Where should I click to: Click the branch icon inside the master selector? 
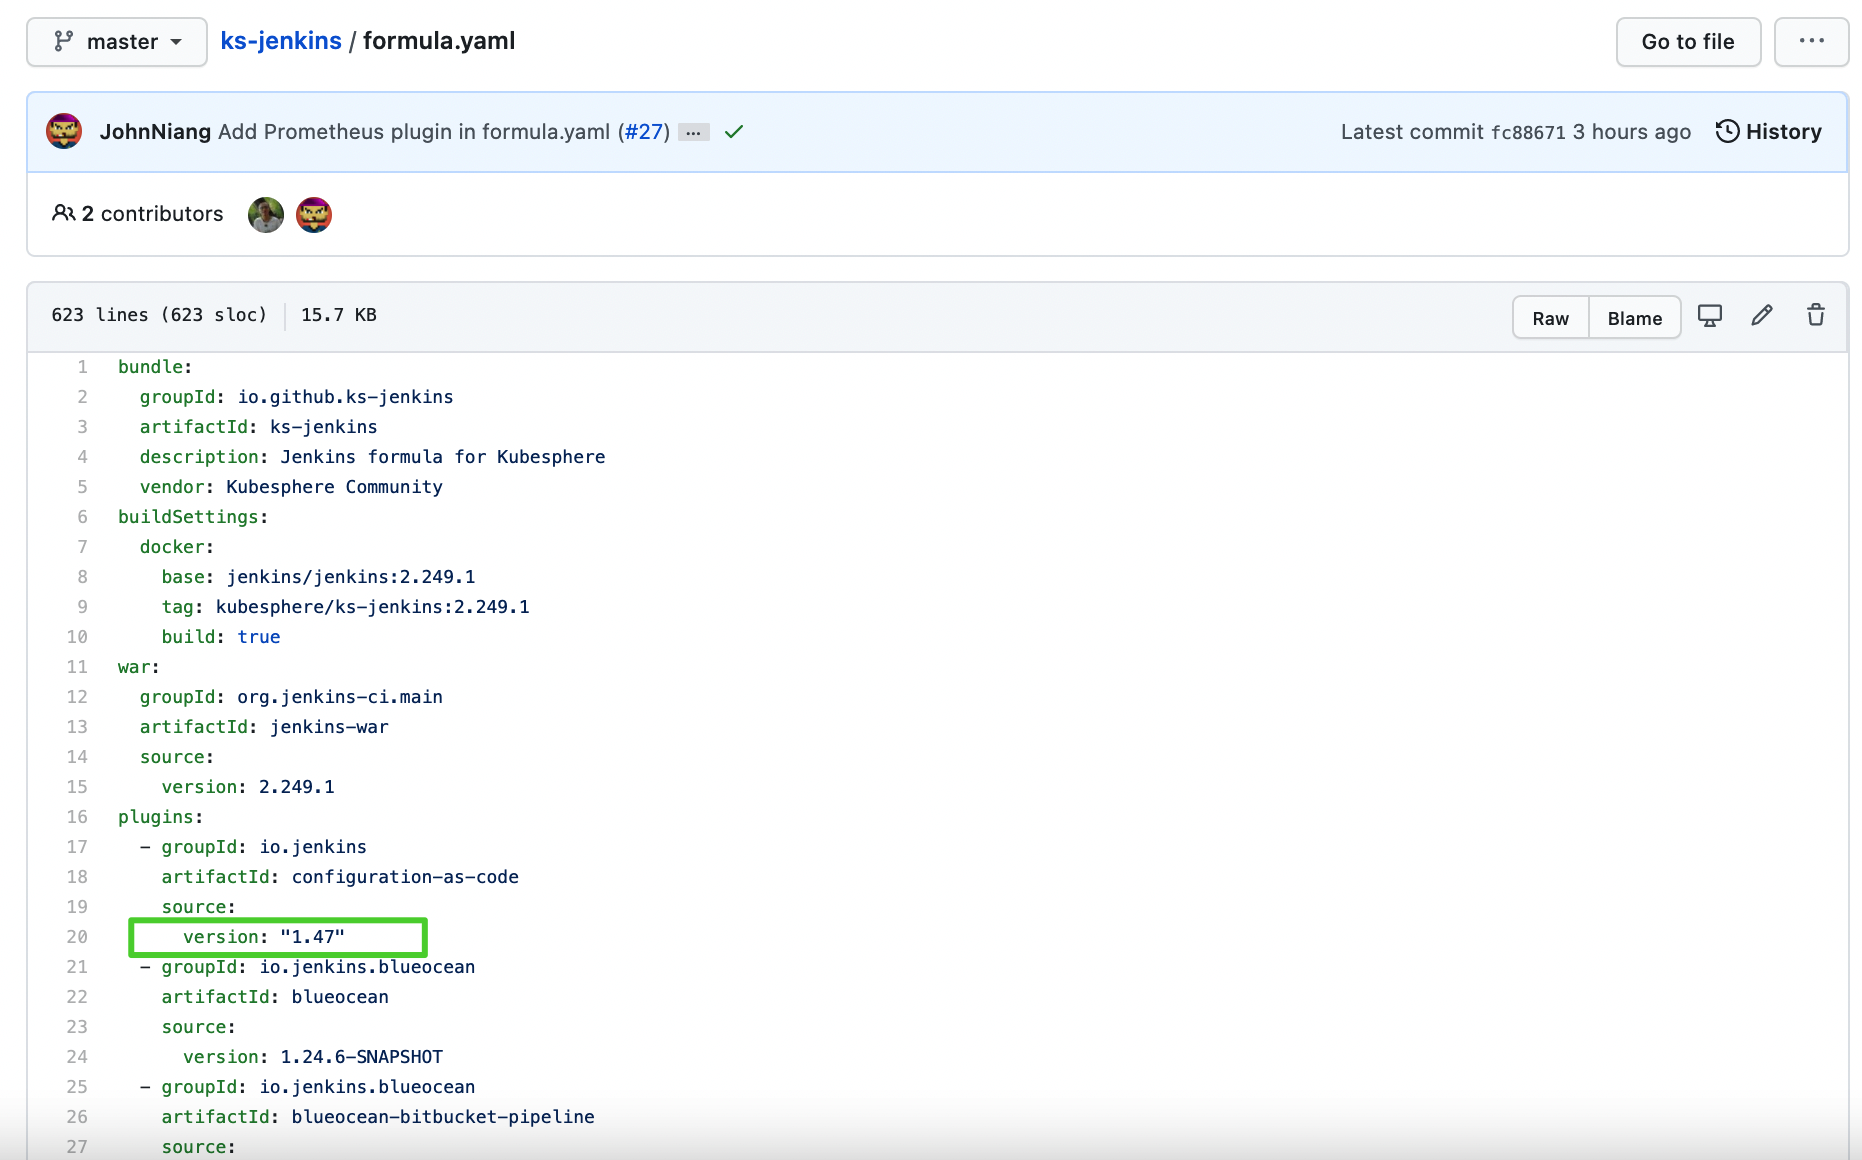tap(64, 41)
